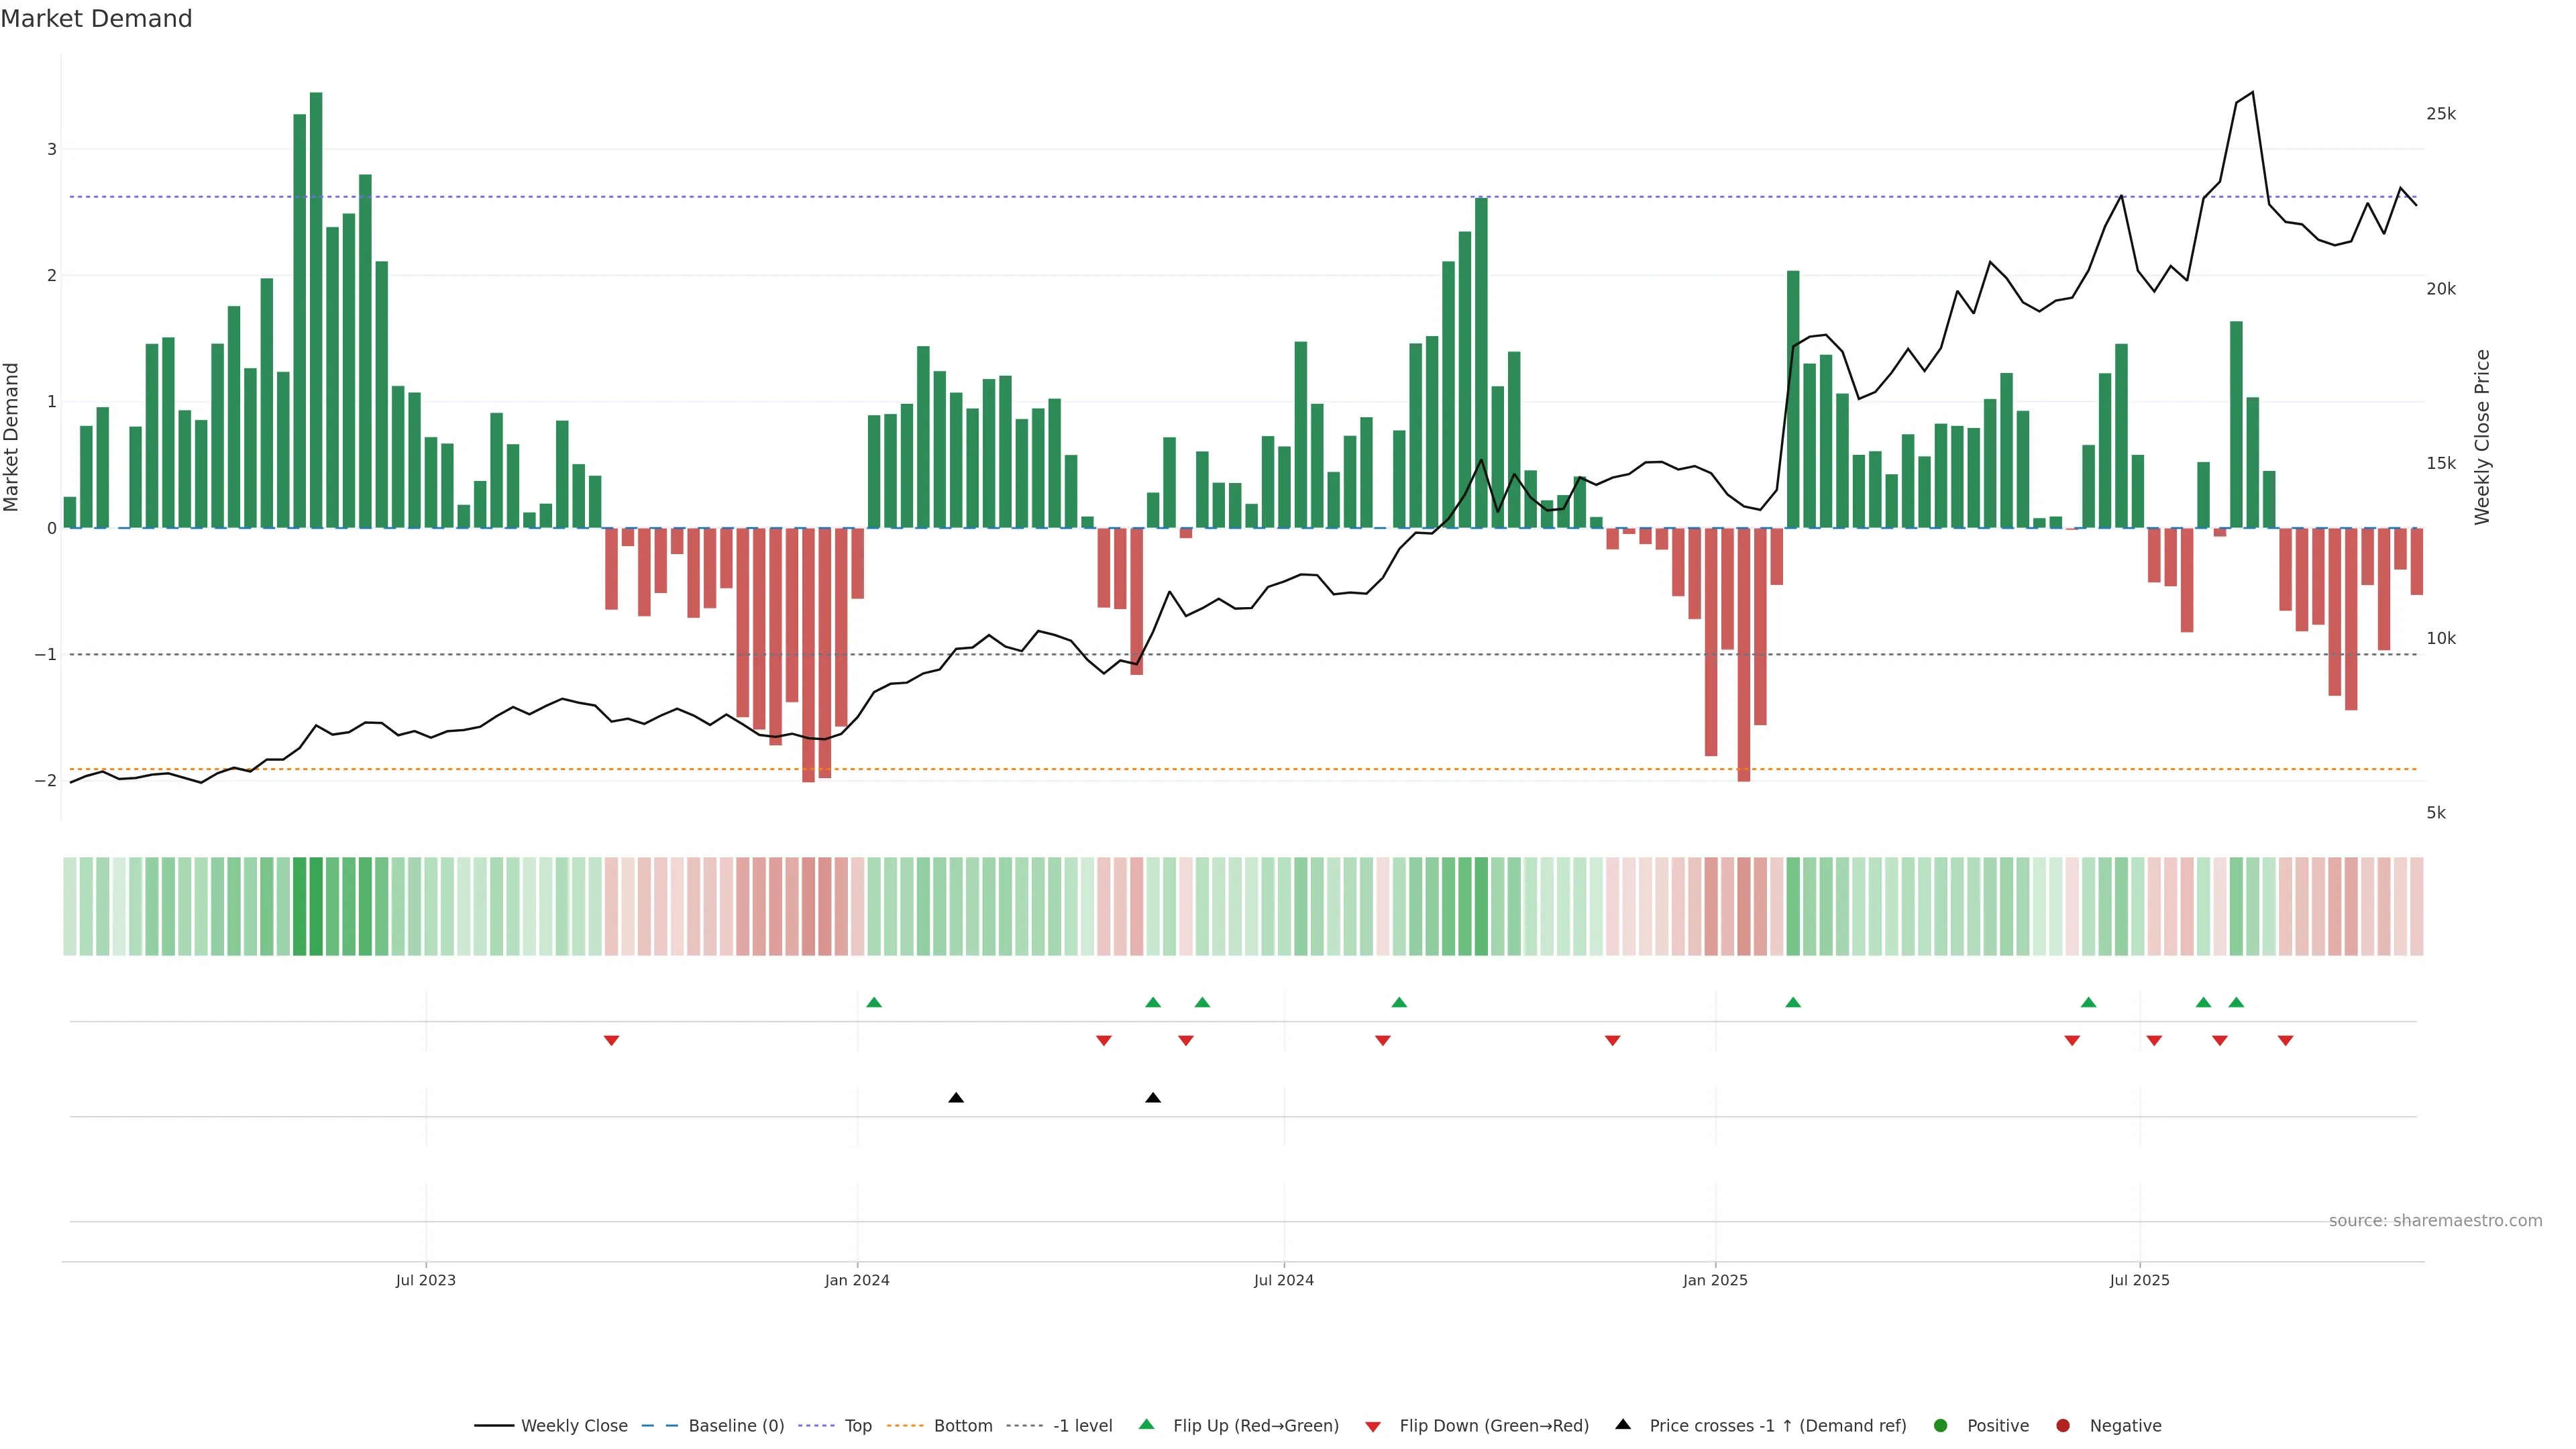Click the first green Flip Up marker

(874, 1002)
